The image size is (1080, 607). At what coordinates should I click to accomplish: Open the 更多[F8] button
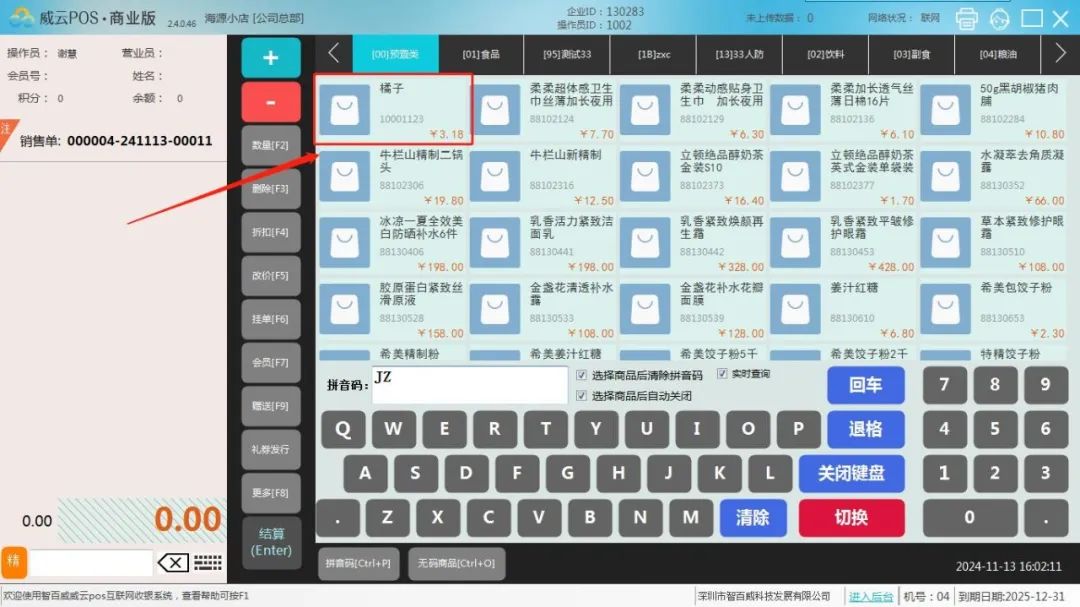coord(271,493)
